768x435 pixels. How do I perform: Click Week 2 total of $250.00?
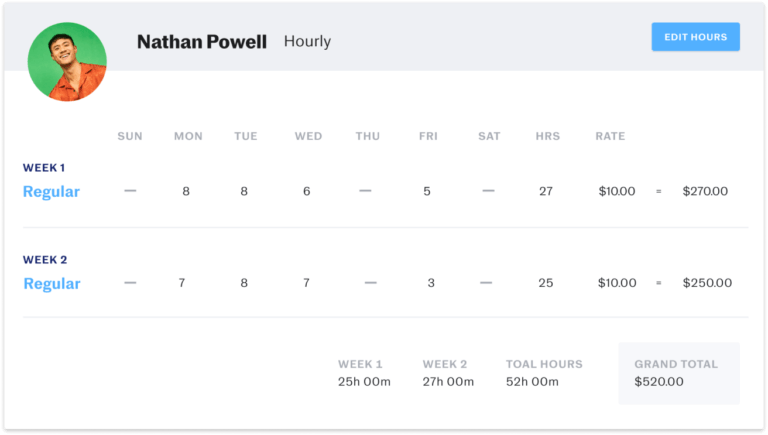(x=707, y=283)
